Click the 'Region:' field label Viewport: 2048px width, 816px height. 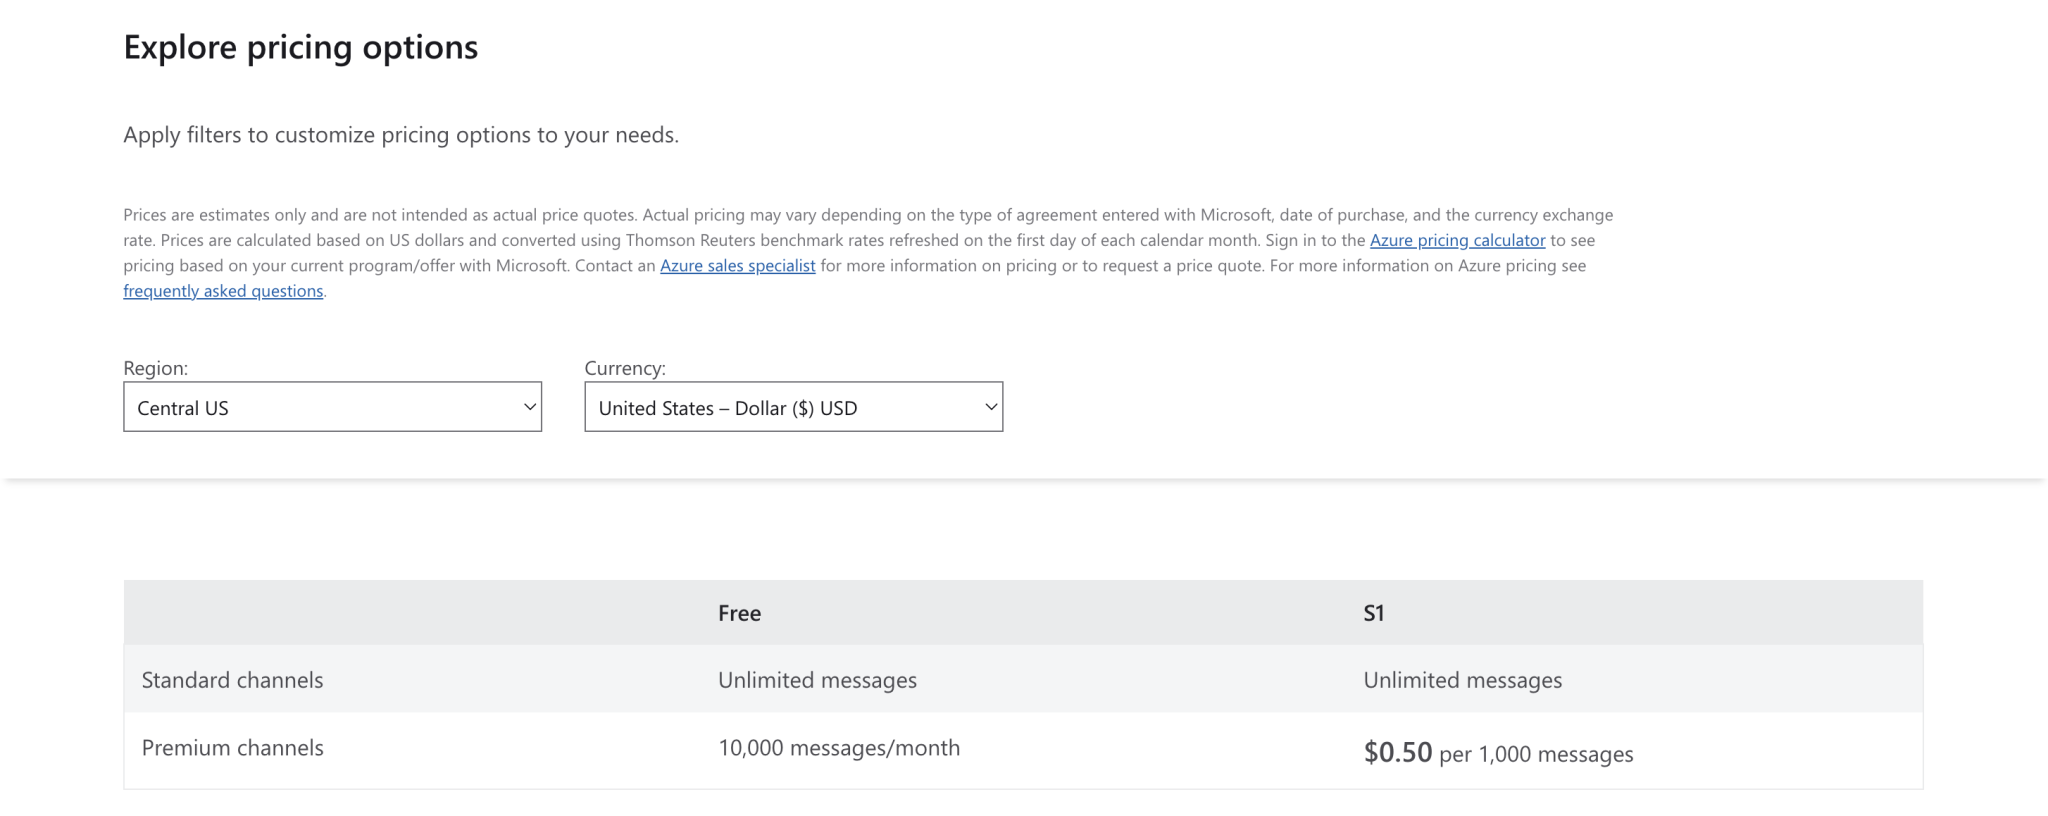pos(155,368)
